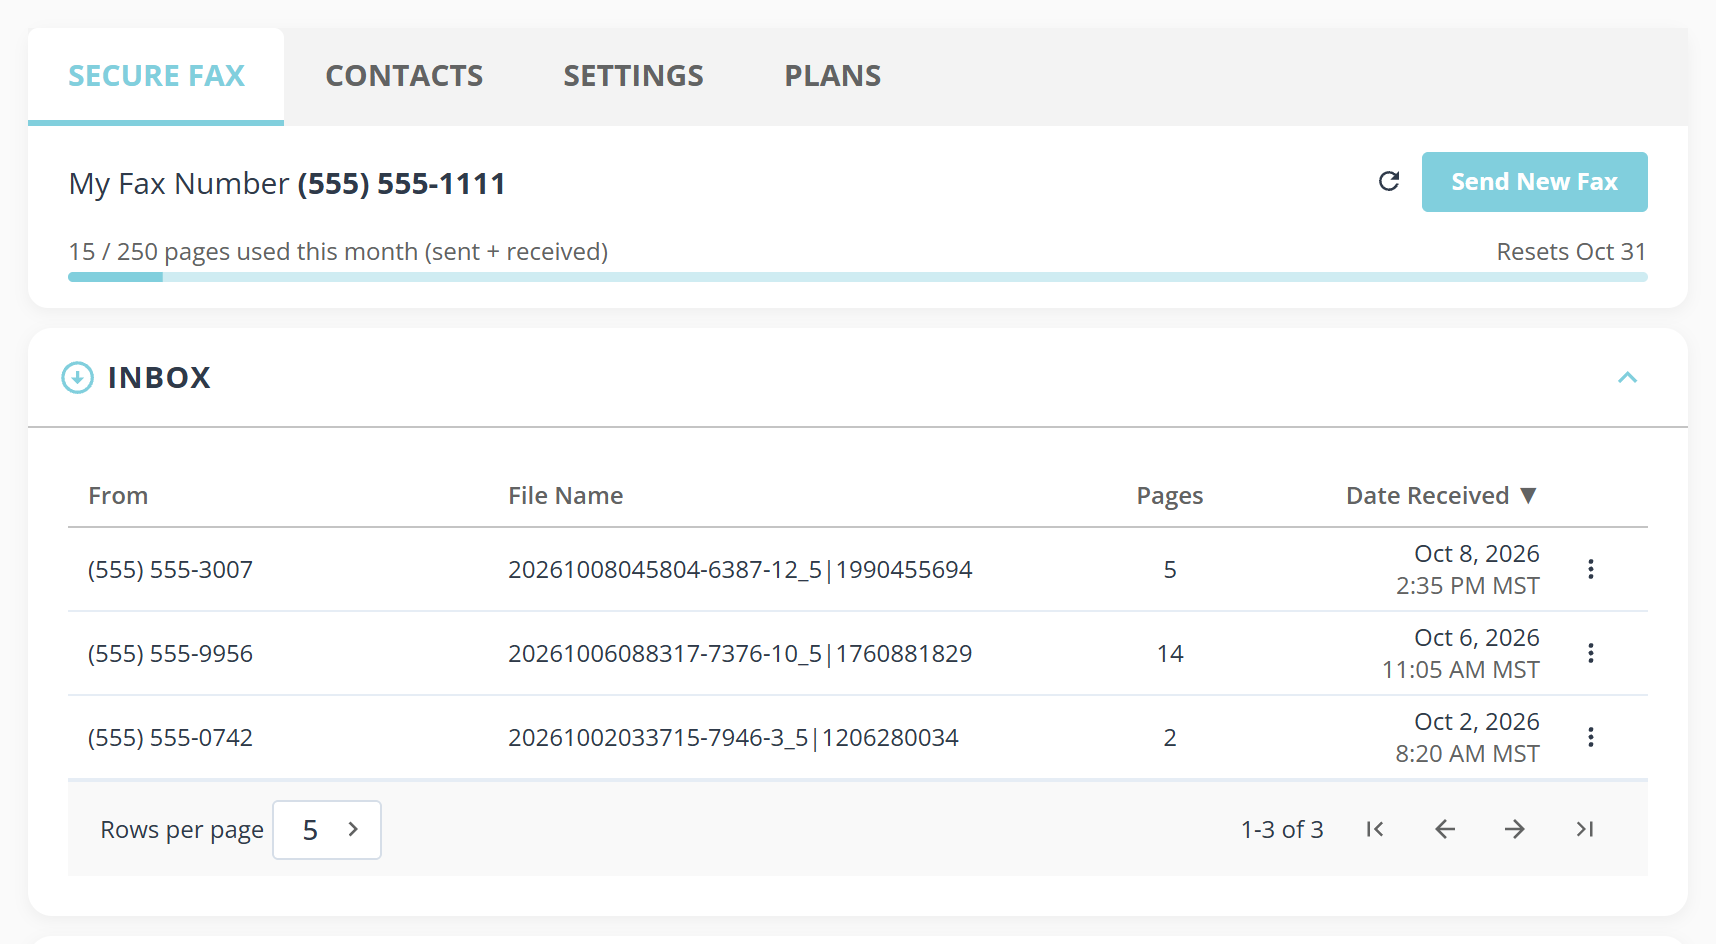Screen dimensions: 1716x944
Task: Select sender number (555) 555-3007
Action: click(171, 570)
